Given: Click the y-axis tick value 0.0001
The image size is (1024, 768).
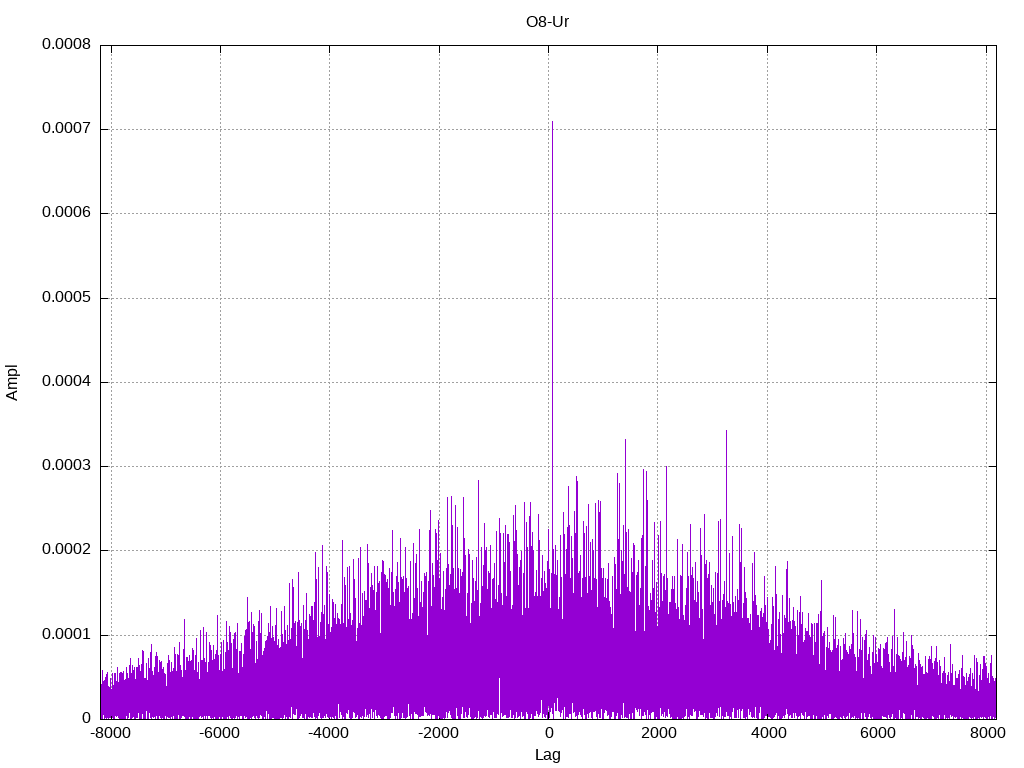Looking at the screenshot, I should pos(66,635).
